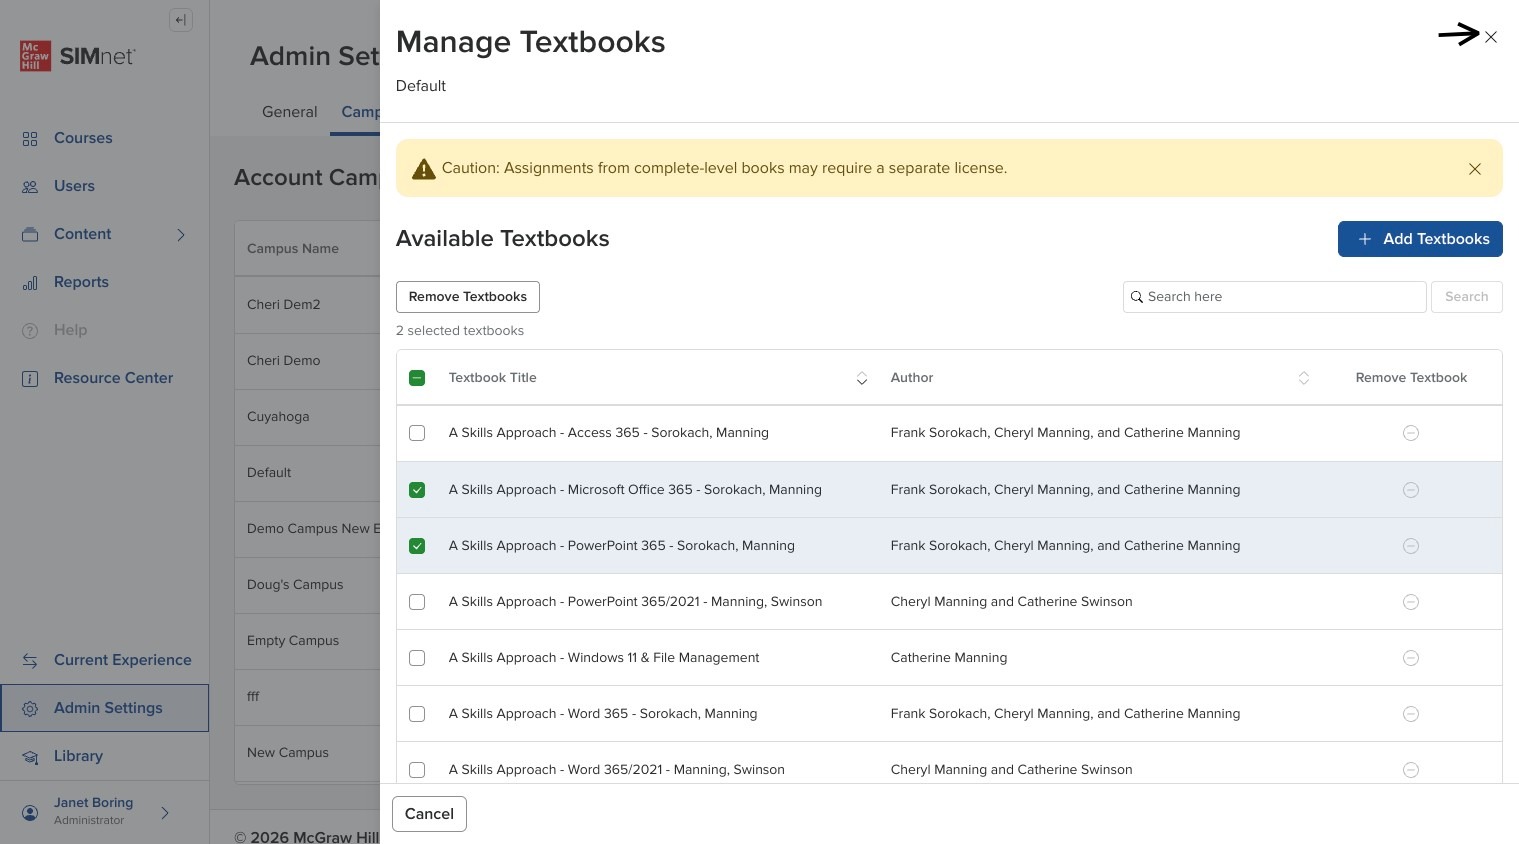Click the Admin Settings gear icon
Viewport: 1519px width, 844px height.
30,709
